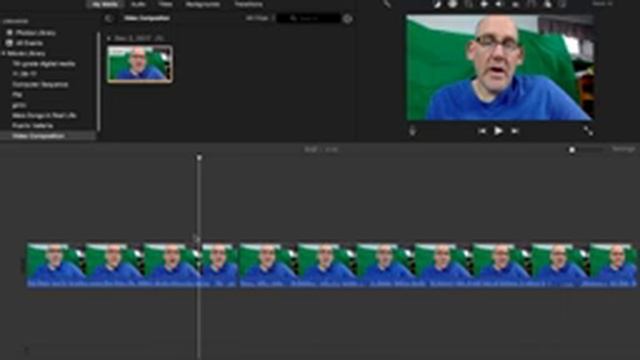The height and width of the screenshot is (360, 640).
Task: Toggle the library sidebar with the hide icon
Action: click(109, 18)
